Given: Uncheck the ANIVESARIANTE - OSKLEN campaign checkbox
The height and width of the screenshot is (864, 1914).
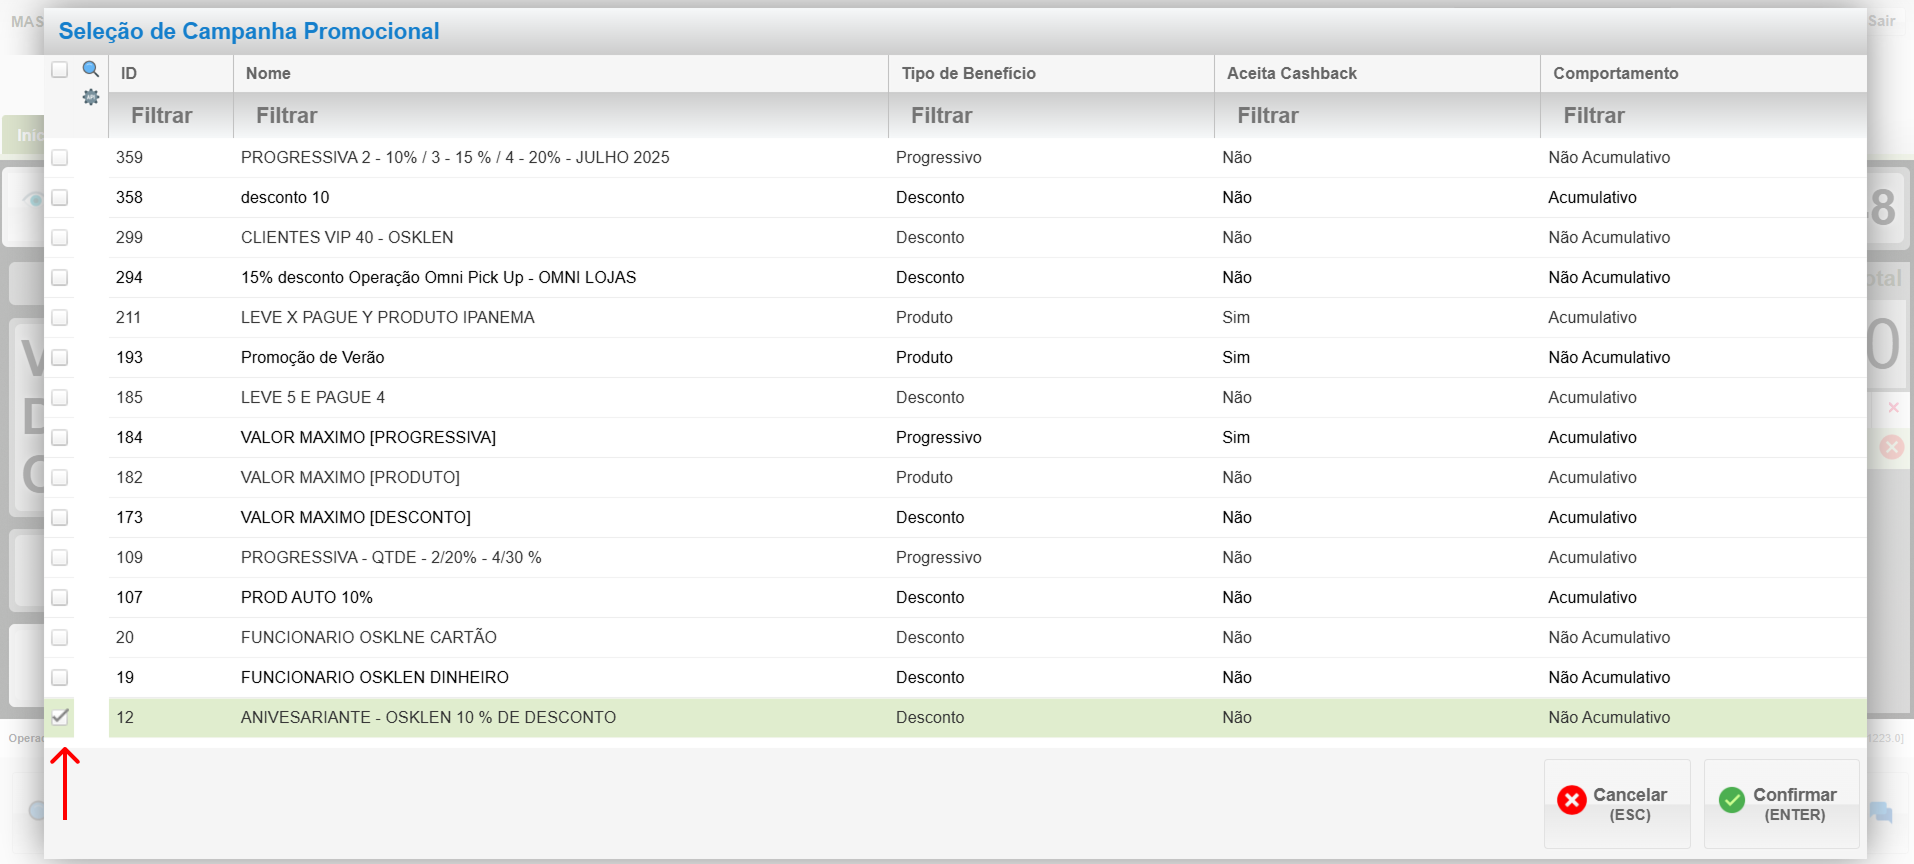Looking at the screenshot, I should coord(60,717).
